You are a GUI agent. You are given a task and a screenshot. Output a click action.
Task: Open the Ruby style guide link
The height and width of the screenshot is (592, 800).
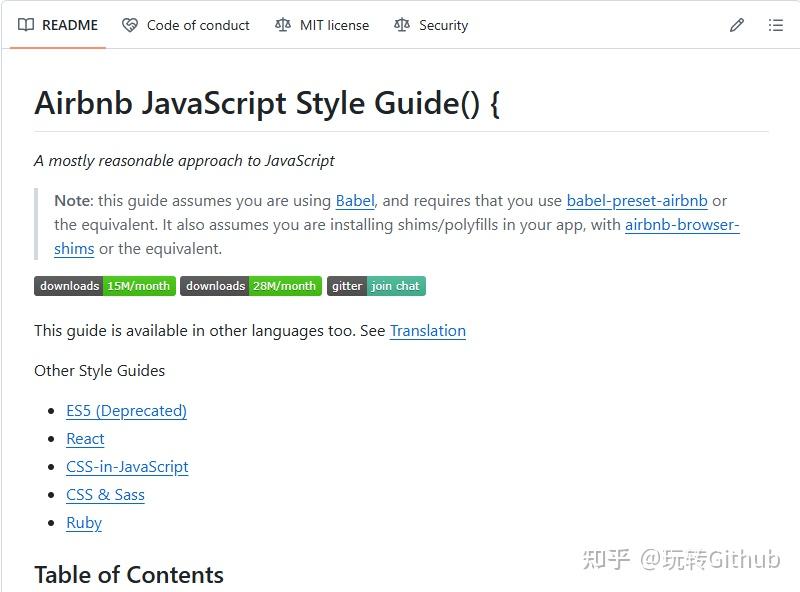click(x=84, y=523)
